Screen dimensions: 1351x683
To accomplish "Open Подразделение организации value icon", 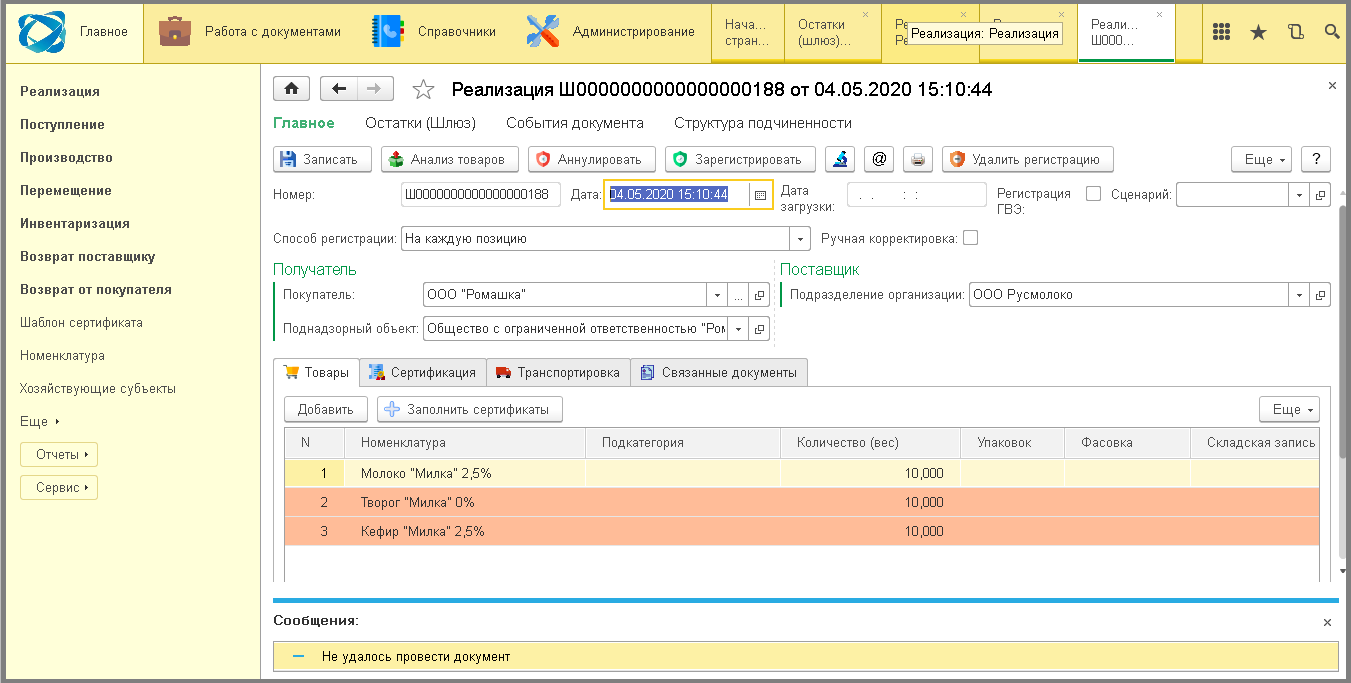I will click(1320, 295).
